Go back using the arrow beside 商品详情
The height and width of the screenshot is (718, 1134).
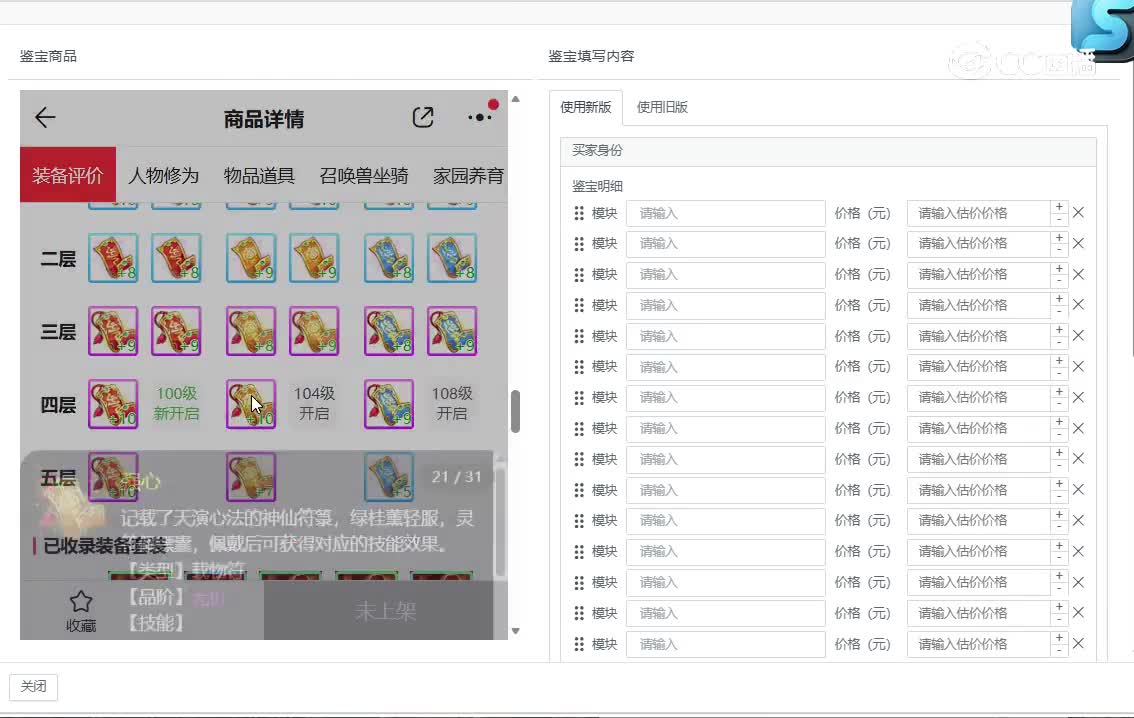[x=45, y=117]
